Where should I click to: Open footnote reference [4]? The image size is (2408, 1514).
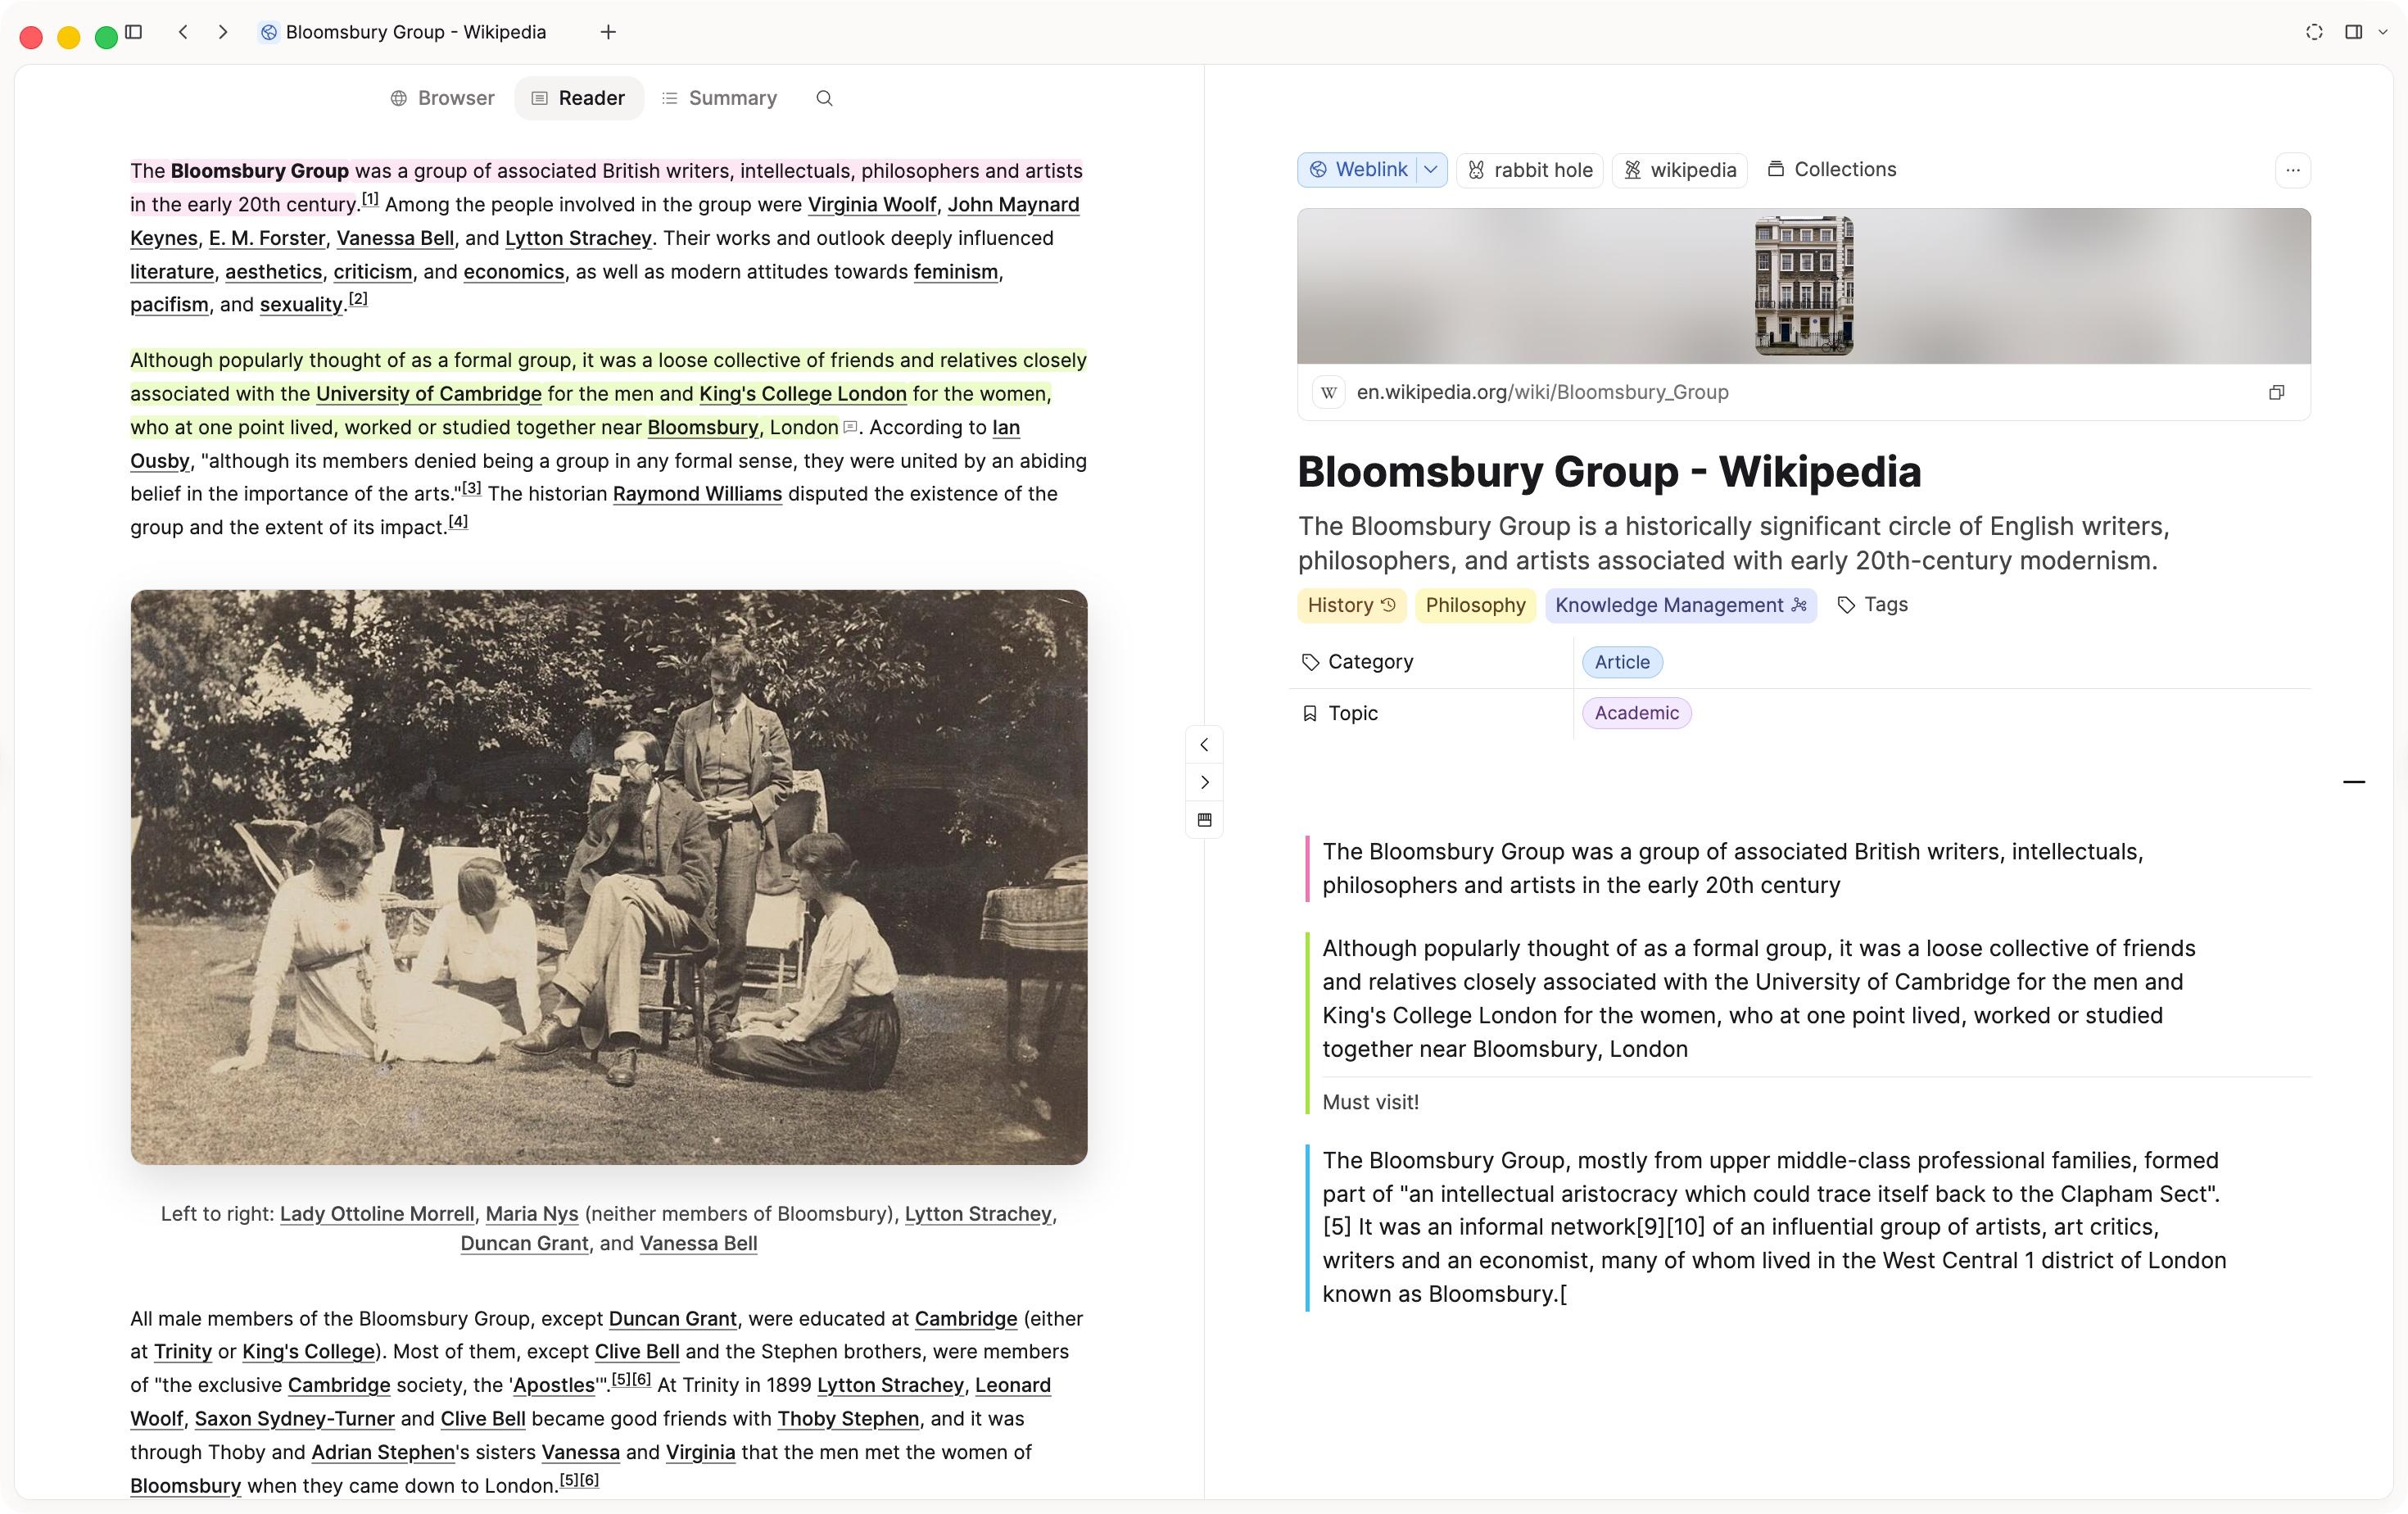458,521
